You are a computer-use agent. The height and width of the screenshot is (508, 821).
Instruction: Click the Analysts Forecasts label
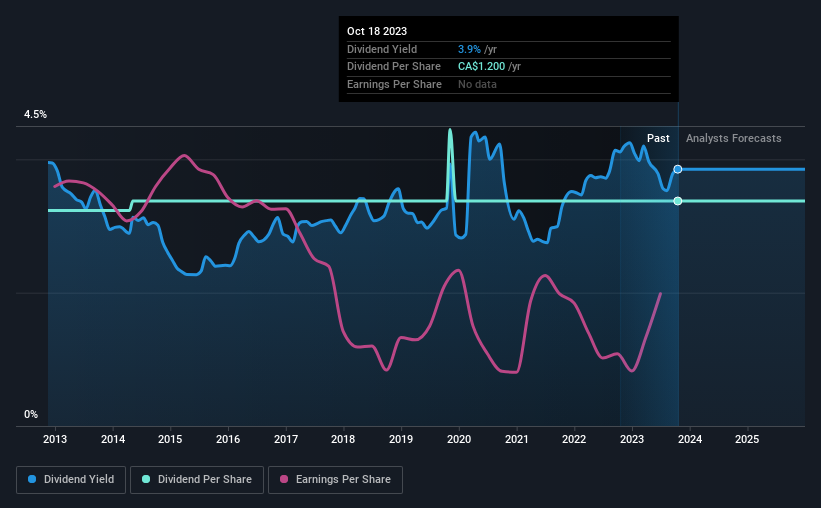click(734, 138)
